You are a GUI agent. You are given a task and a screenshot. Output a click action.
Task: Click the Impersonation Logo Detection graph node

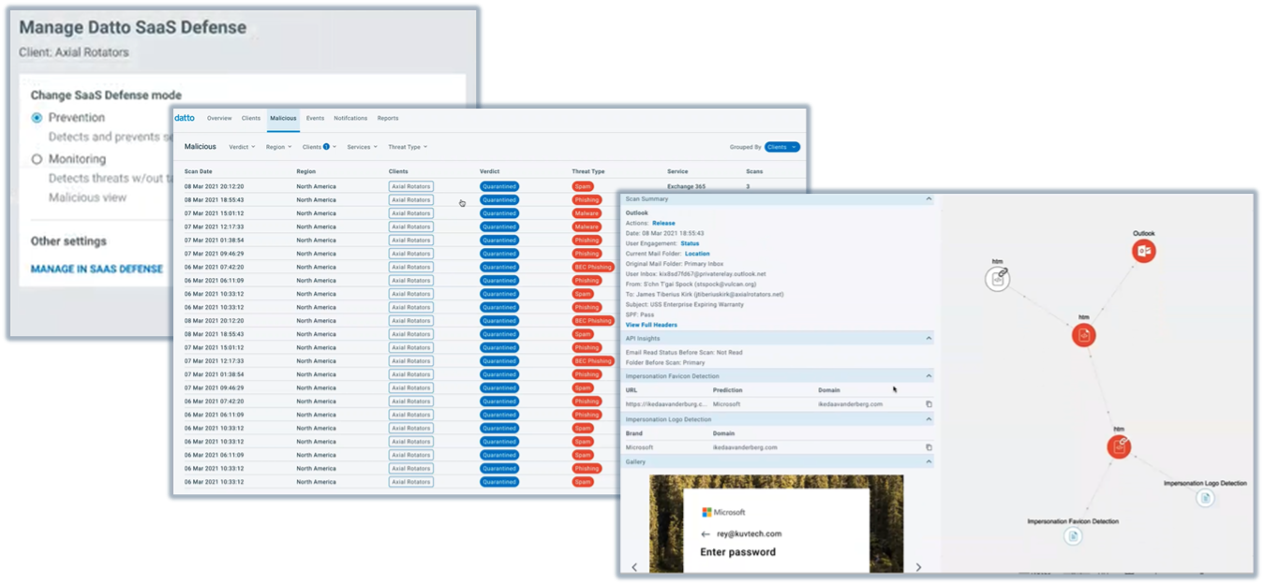pos(1205,498)
